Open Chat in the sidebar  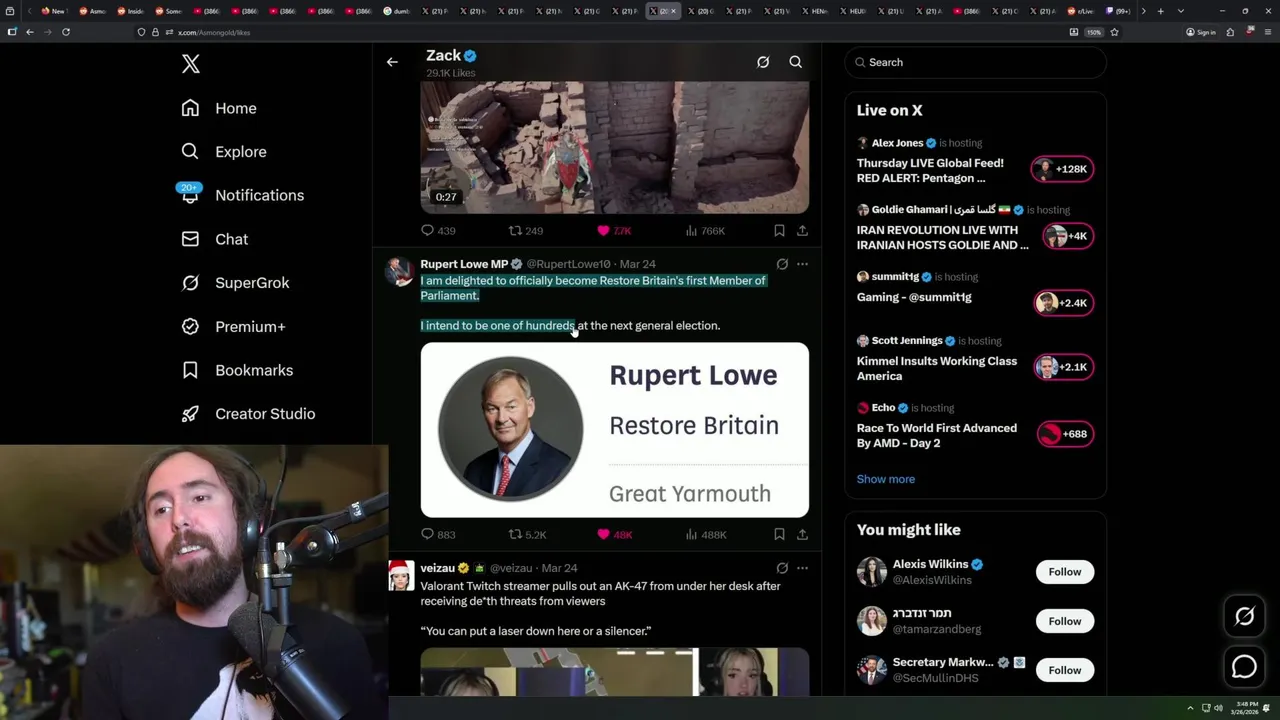[x=214, y=239]
